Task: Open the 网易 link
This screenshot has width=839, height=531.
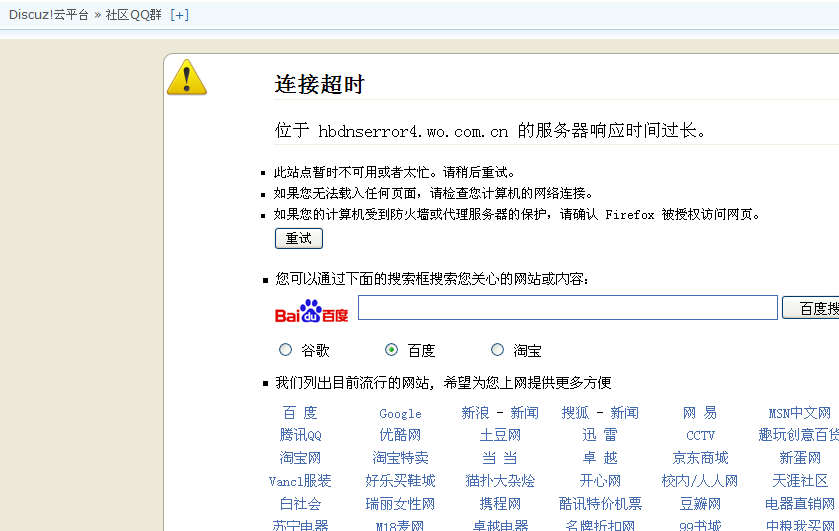Action: (700, 413)
